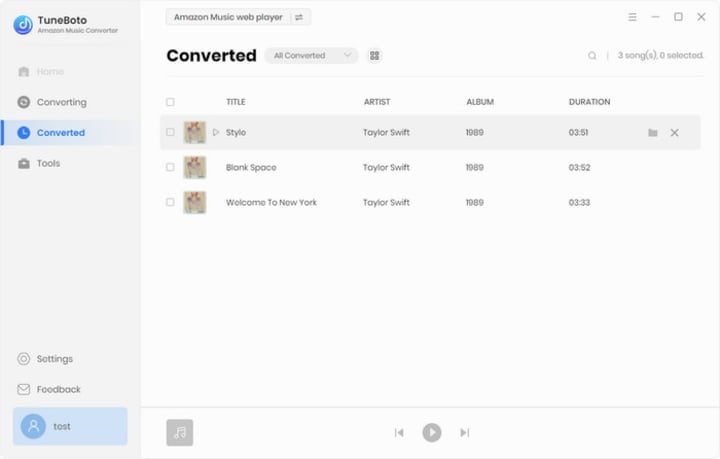Image resolution: width=720 pixels, height=459 pixels.
Task: Check the box for Style
Action: click(x=170, y=132)
